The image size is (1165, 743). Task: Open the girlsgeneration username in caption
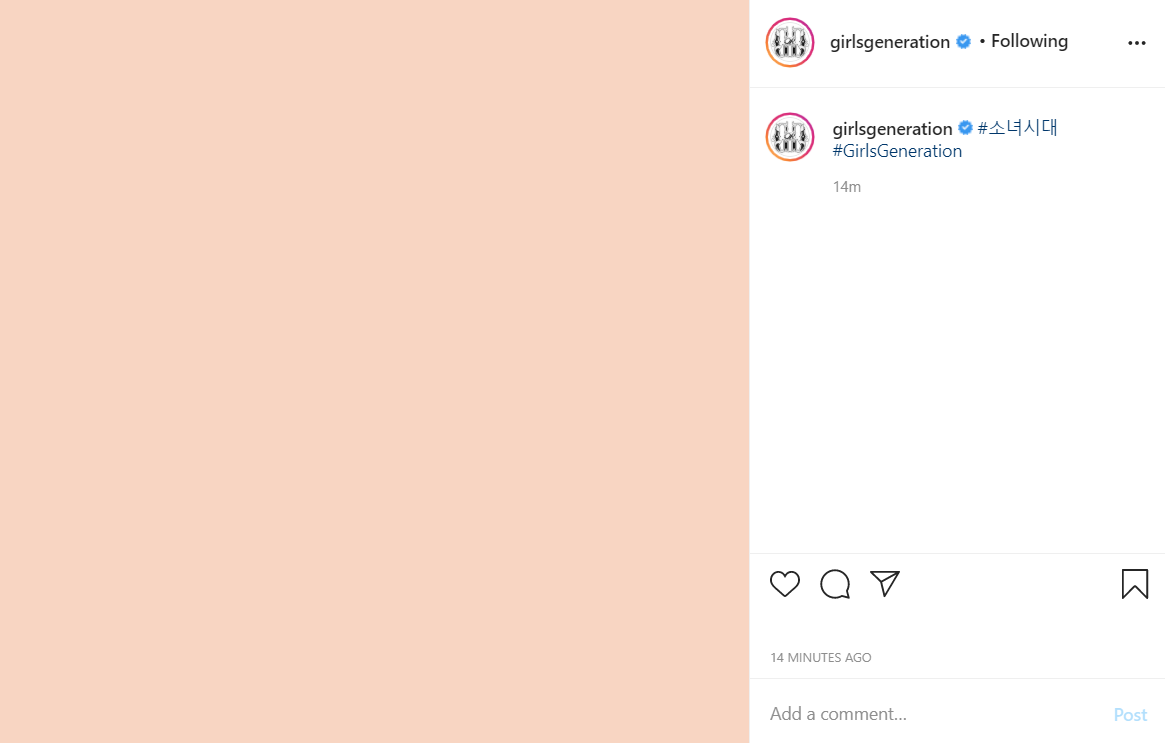tap(892, 129)
